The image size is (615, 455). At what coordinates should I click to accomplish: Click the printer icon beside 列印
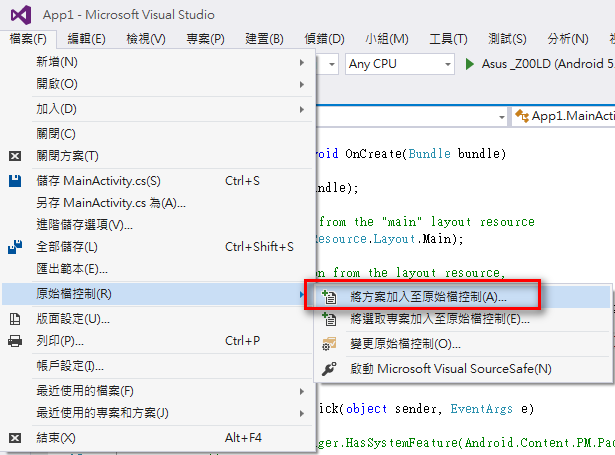15,341
